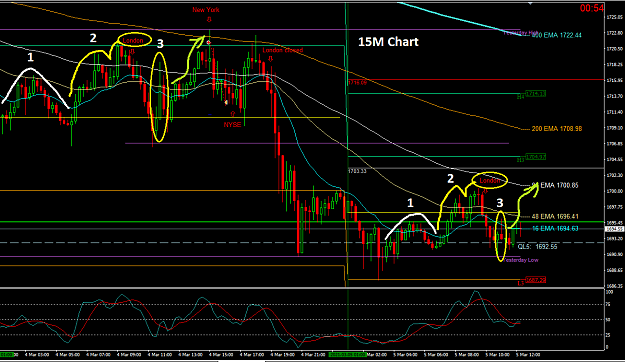Image resolution: width=625 pixels, height=362 pixels.
Task: Click the 5 Mar 12:00 time label
Action: pos(528,354)
